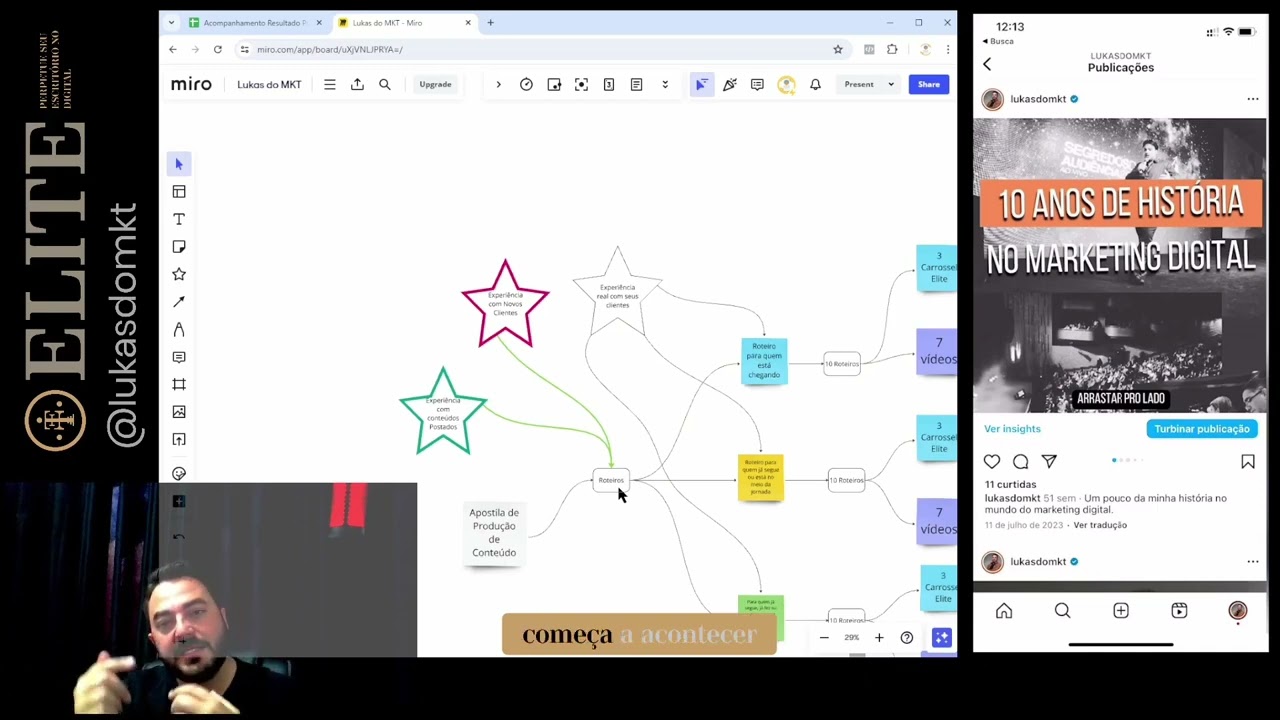Select the Frame tool
This screenshot has width=1280, height=720.
pyautogui.click(x=179, y=384)
